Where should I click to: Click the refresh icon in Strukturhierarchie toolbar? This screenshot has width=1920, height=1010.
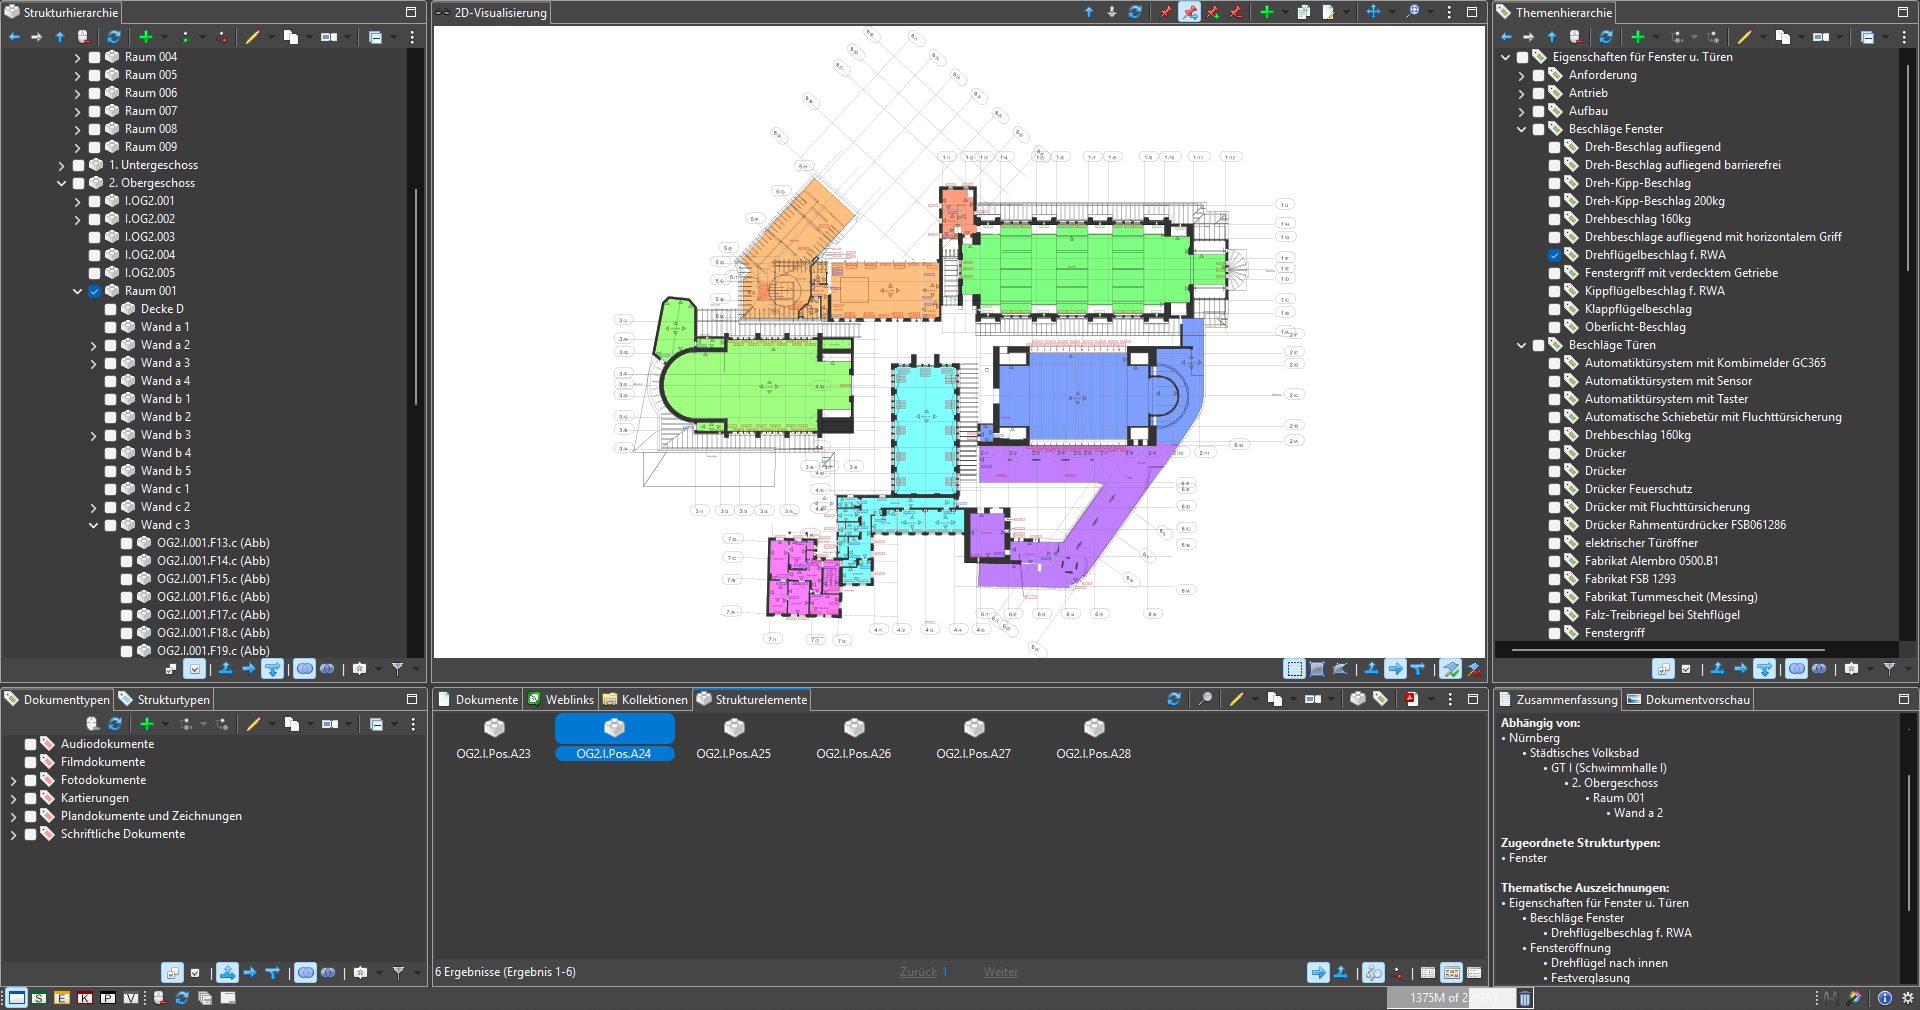tap(114, 37)
